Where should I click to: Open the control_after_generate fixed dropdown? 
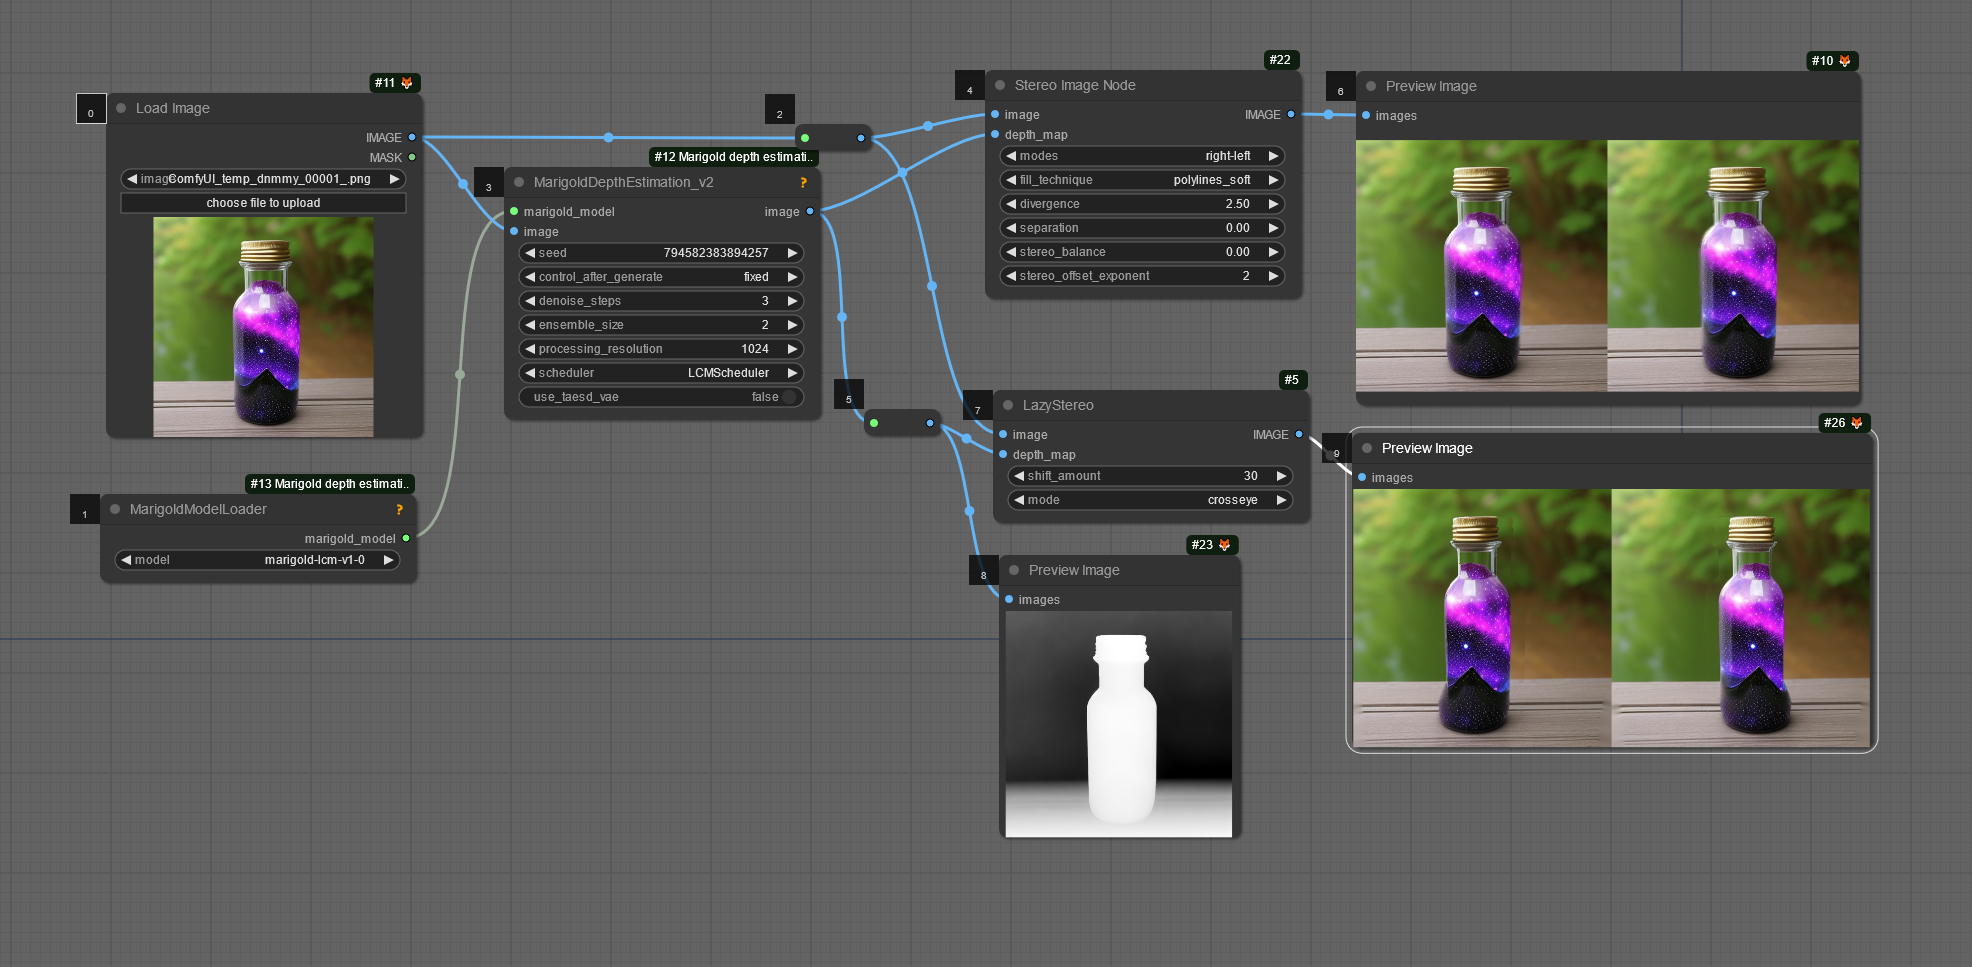(x=662, y=277)
